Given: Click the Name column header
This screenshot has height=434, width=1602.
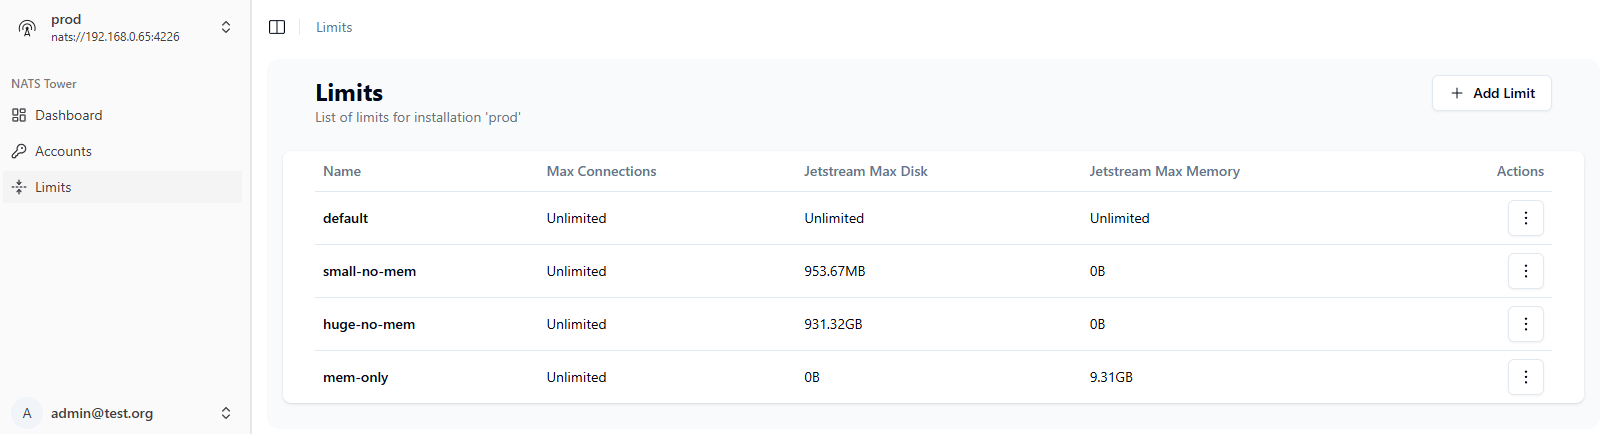Looking at the screenshot, I should pos(342,171).
